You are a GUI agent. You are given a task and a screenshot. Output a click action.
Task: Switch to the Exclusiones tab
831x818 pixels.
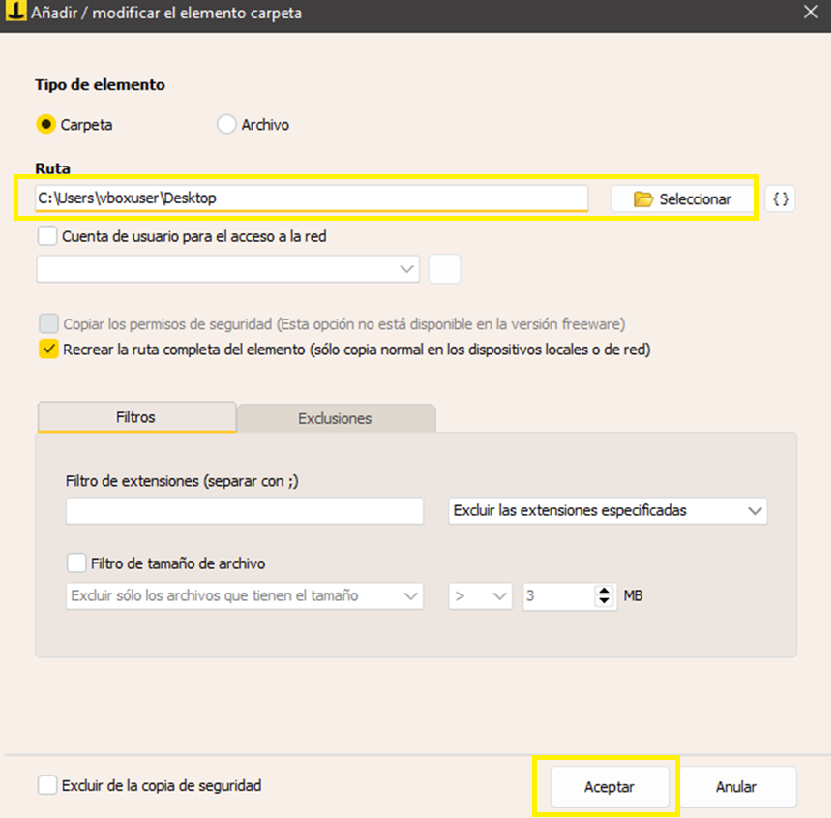click(x=335, y=418)
